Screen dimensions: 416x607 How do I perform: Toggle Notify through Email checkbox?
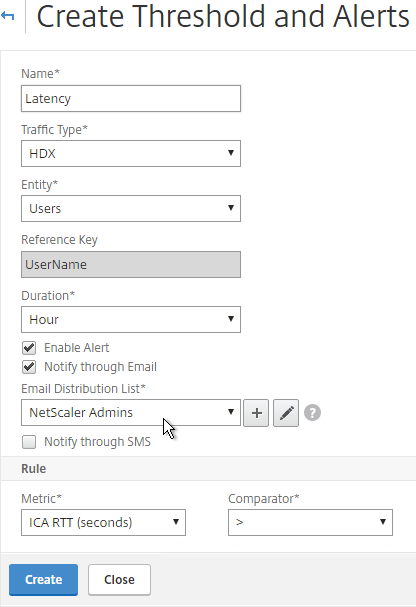(x=29, y=367)
